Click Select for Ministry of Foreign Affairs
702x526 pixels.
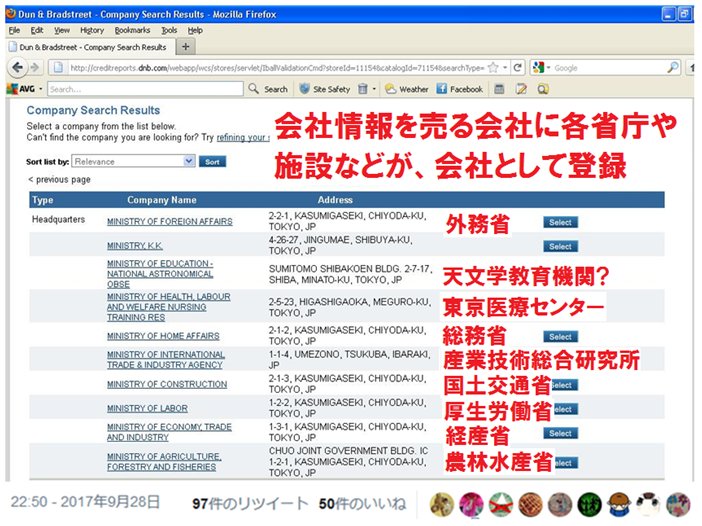[x=561, y=222]
